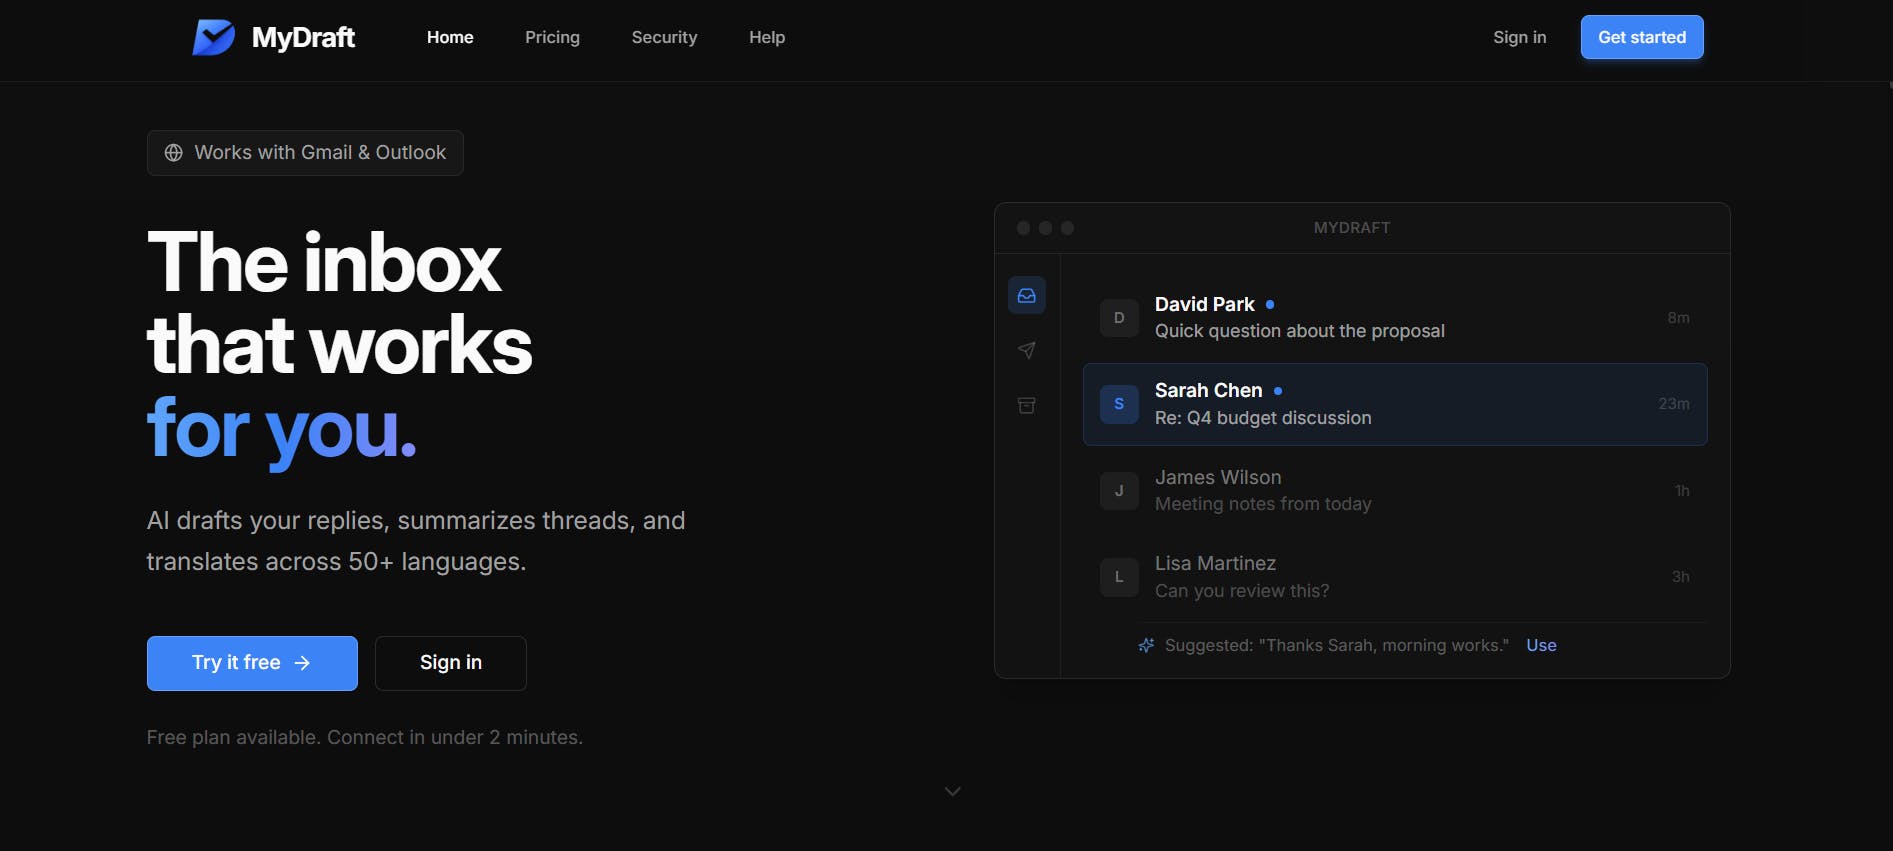Click the hero Sign in button

pyautogui.click(x=451, y=663)
